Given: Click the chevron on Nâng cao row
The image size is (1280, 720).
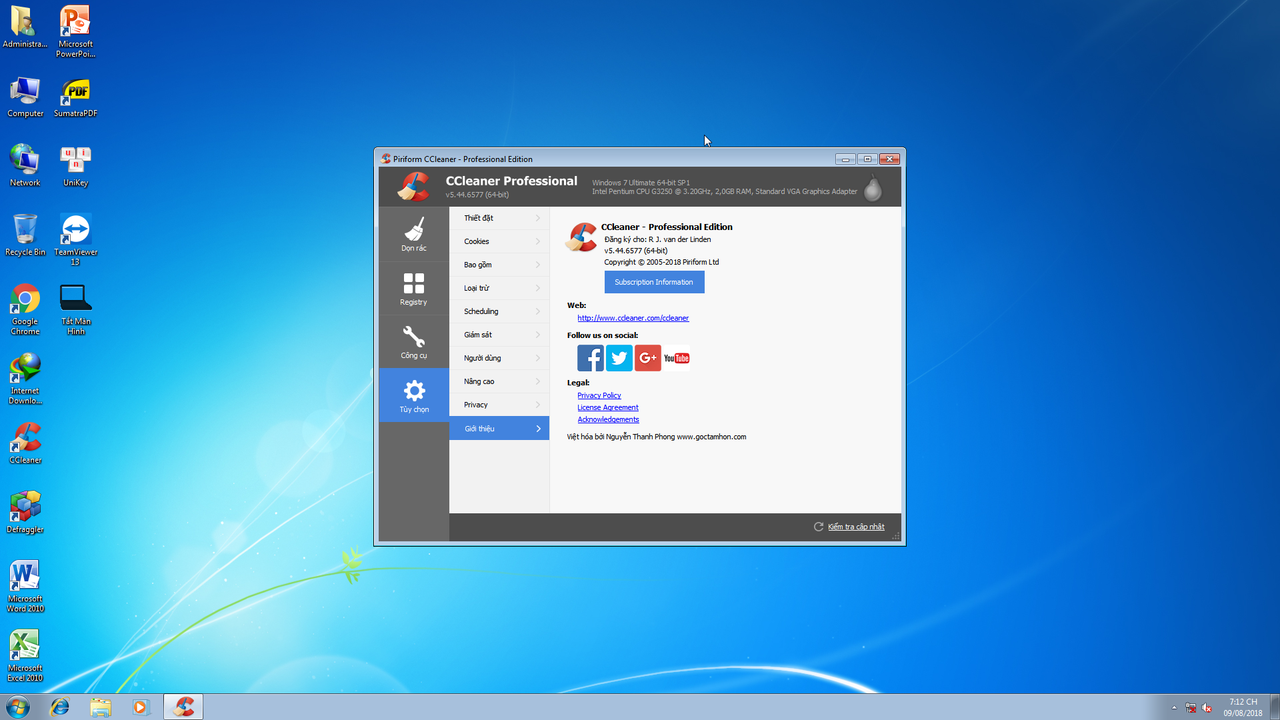Looking at the screenshot, I should (538, 381).
